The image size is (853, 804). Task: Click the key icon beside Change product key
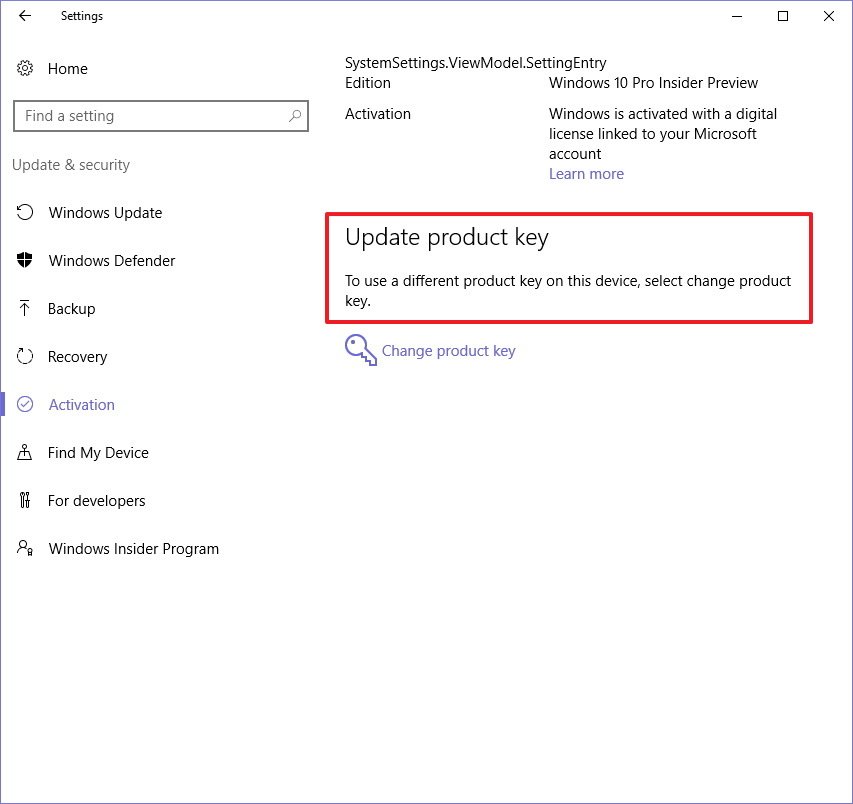coord(360,351)
